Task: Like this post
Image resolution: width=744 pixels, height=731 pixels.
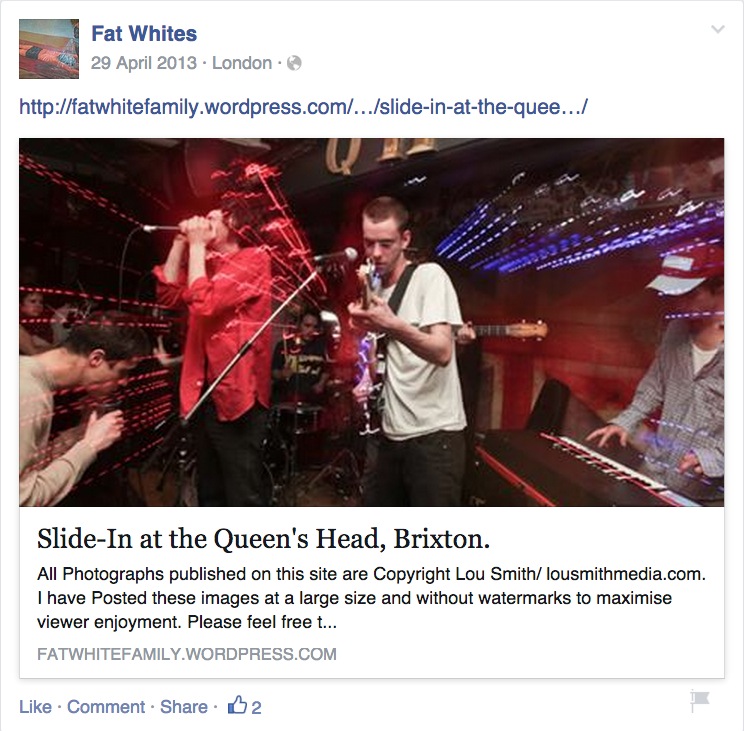Action: pyautogui.click(x=35, y=707)
